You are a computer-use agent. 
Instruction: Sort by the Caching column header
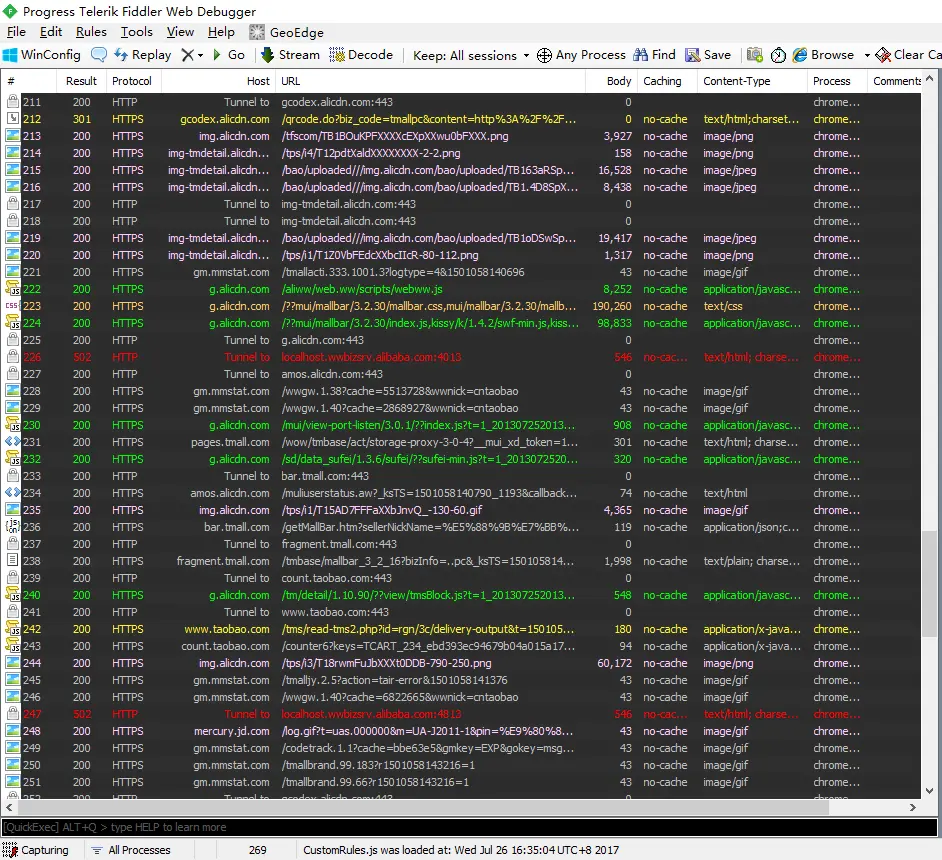[667, 81]
